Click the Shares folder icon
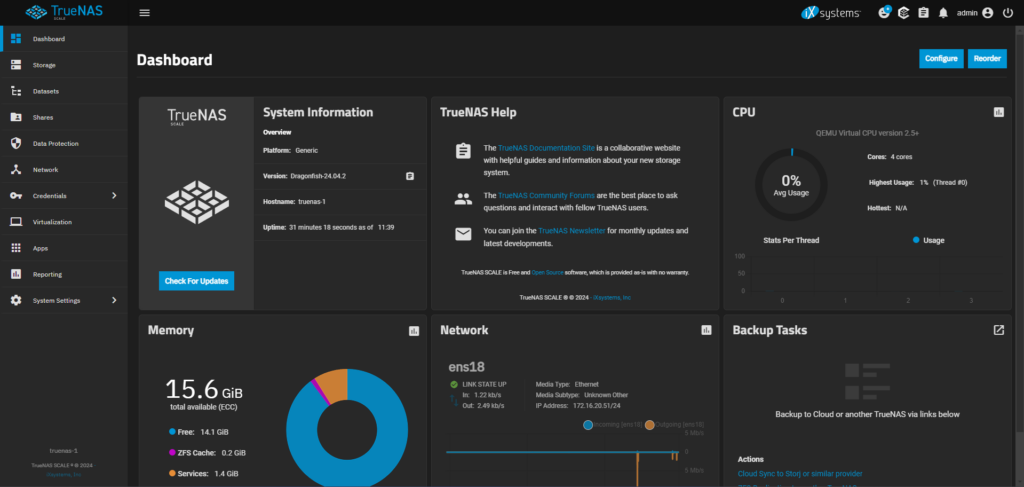Screen dimensions: 1024x487 pos(16,117)
